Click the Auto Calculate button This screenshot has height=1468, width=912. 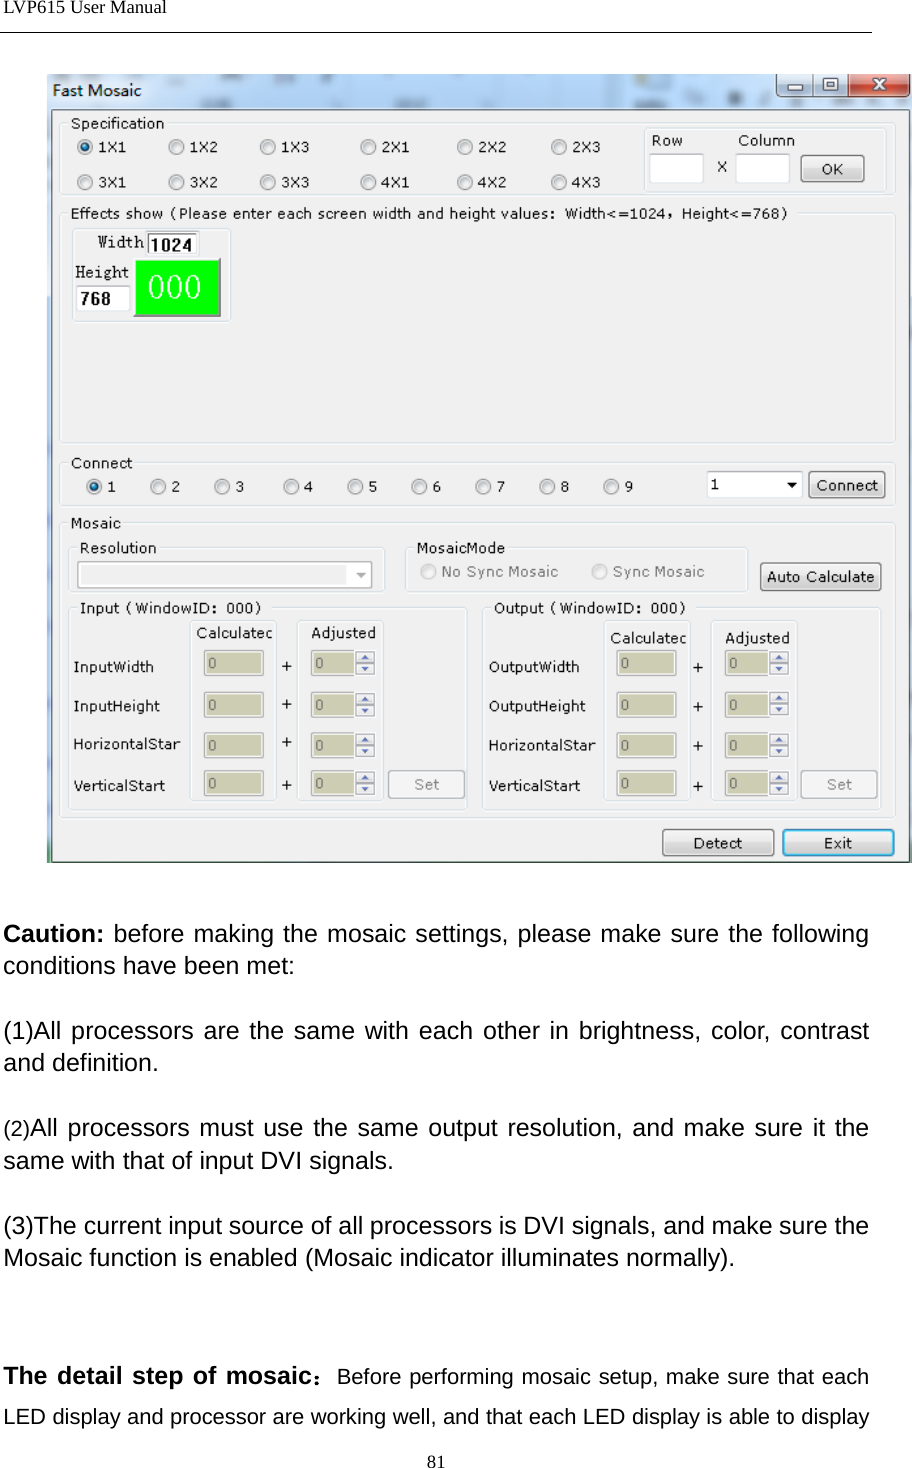point(820,577)
